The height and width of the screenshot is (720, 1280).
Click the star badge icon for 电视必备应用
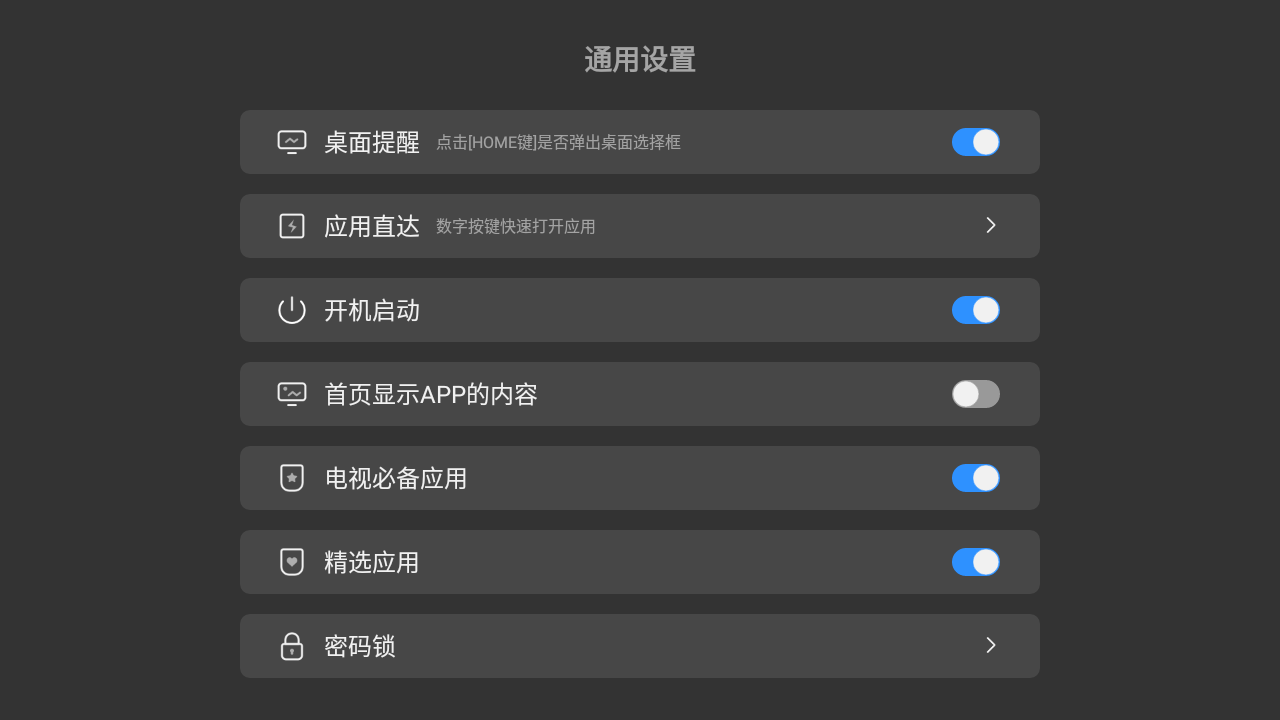(x=292, y=478)
